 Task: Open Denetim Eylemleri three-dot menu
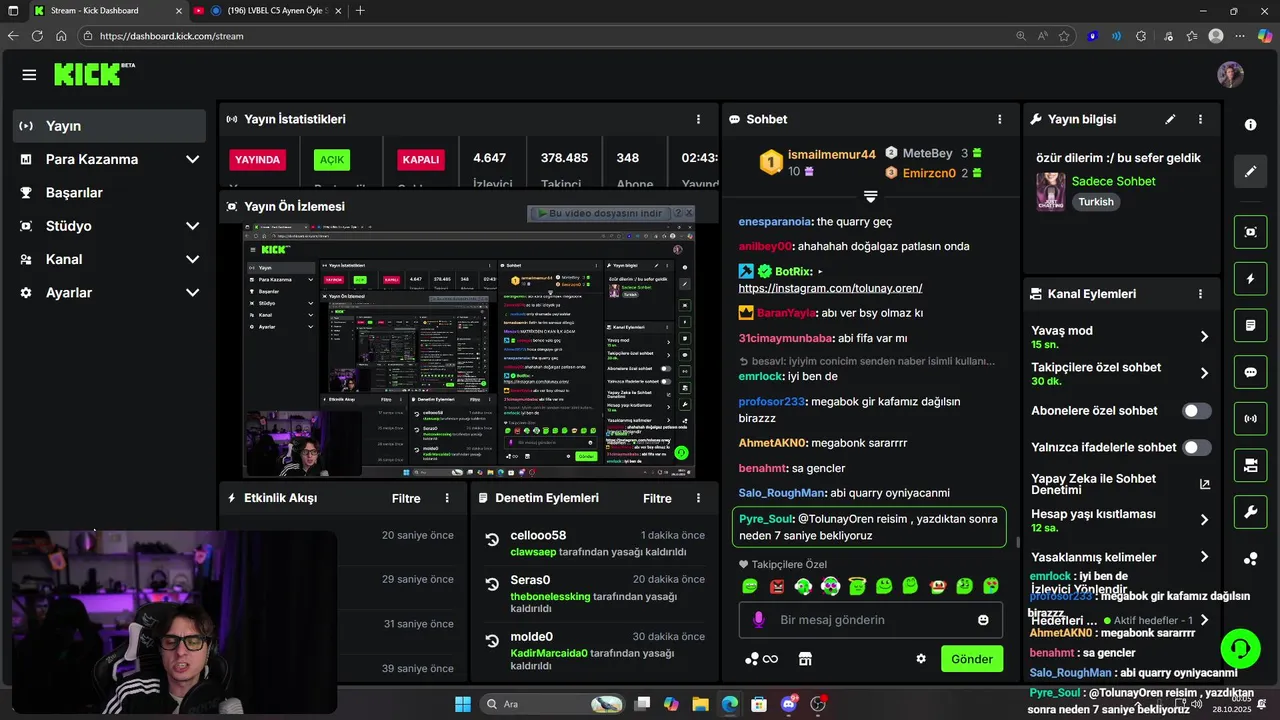[698, 498]
